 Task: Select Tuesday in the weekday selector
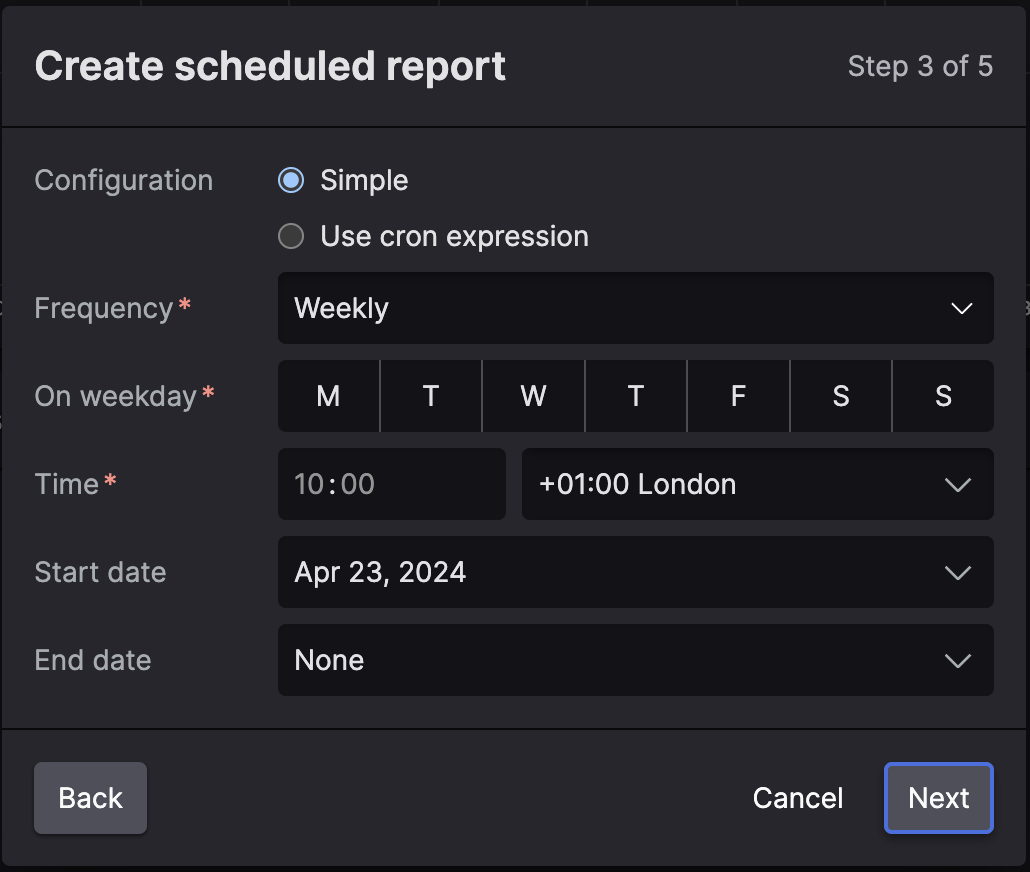[x=431, y=396]
